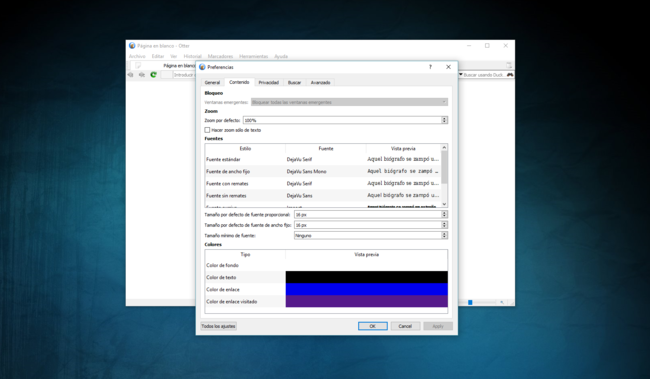
Task: Click the Otter logo in Preferencias title bar
Action: click(202, 67)
